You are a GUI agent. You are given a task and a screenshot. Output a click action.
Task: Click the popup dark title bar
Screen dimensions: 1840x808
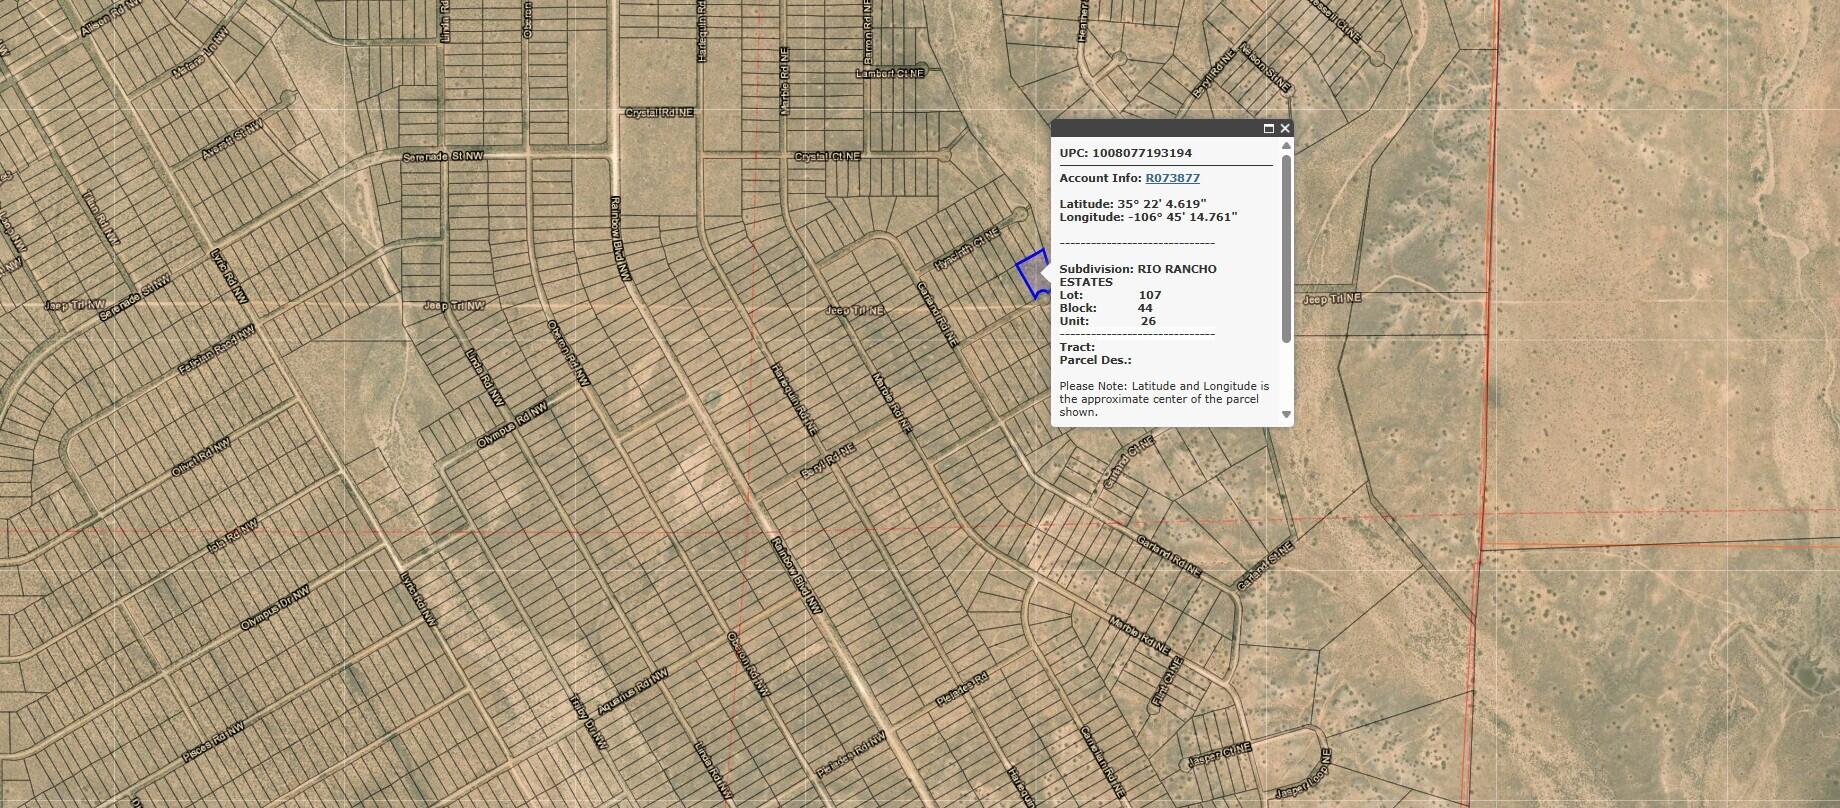1150,128
